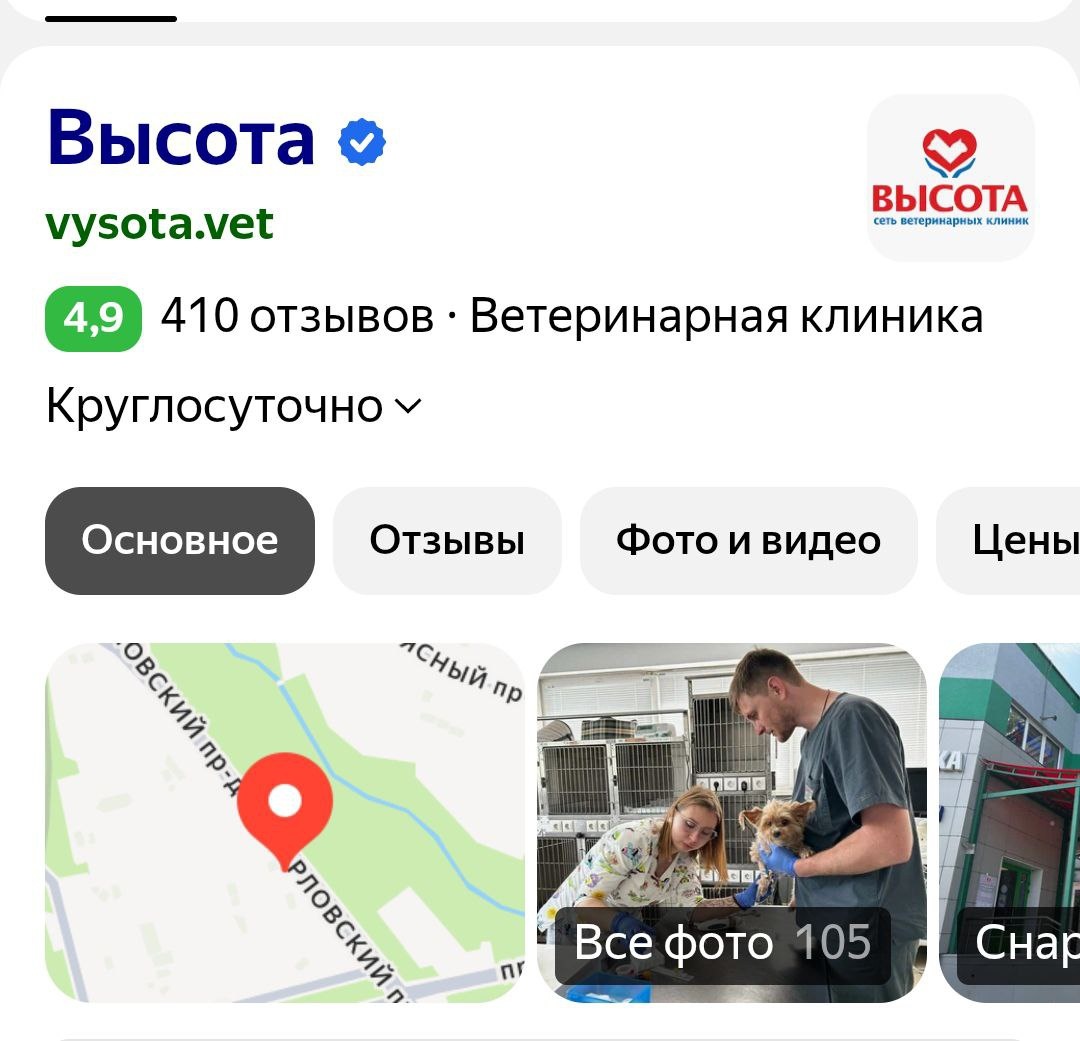Open the vet holding dog photo
The image size is (1080, 1041).
tap(731, 822)
